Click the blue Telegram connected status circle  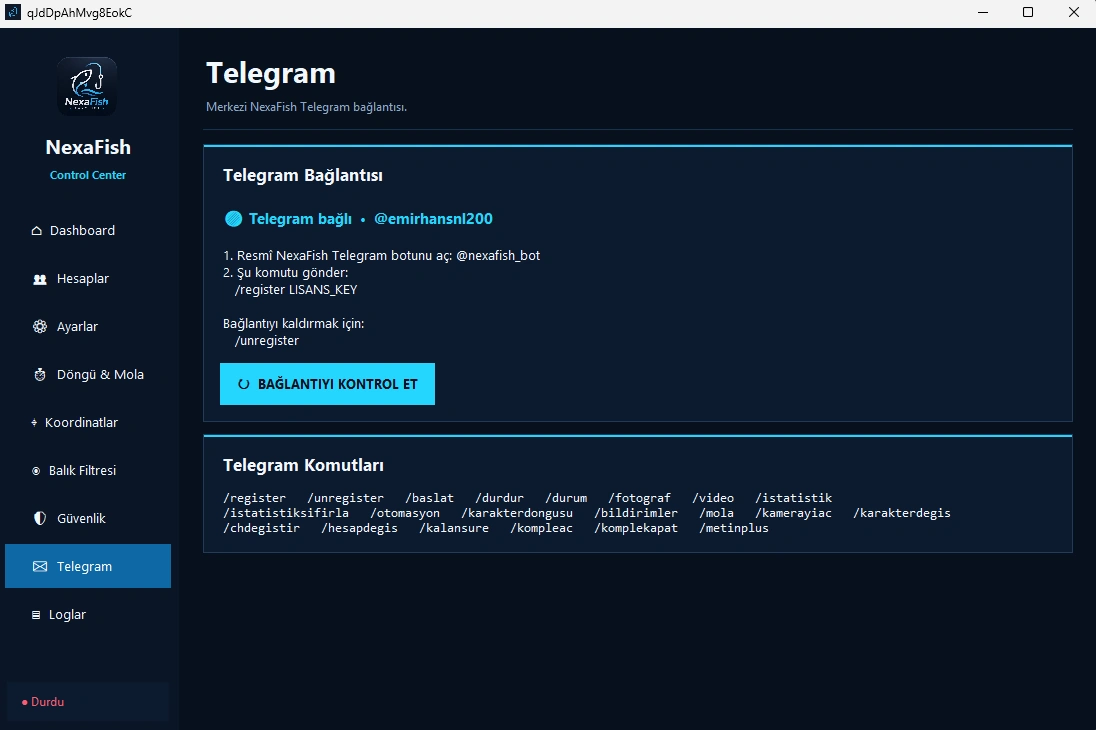click(x=233, y=219)
